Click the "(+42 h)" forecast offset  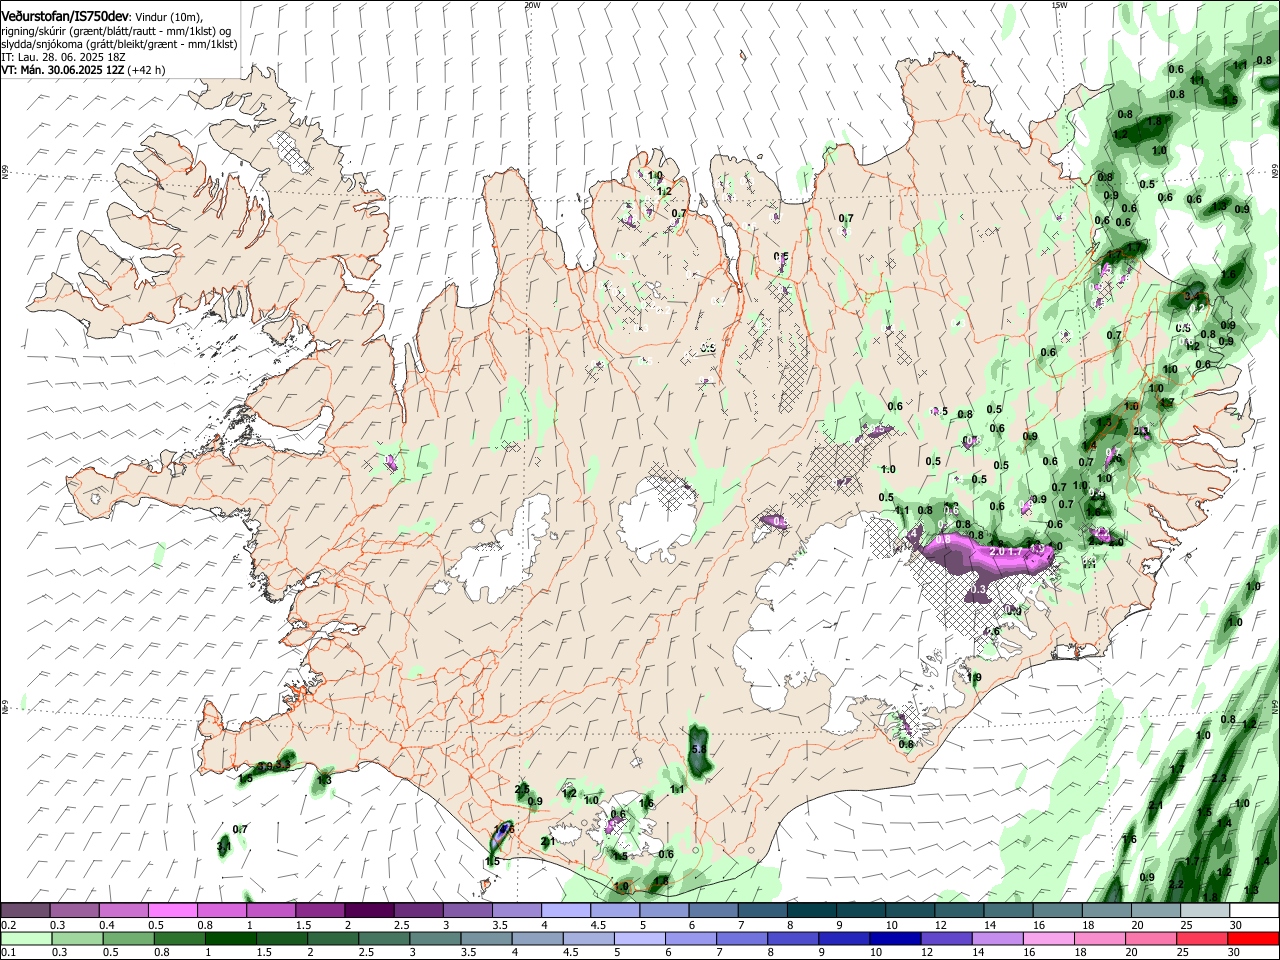coord(146,70)
